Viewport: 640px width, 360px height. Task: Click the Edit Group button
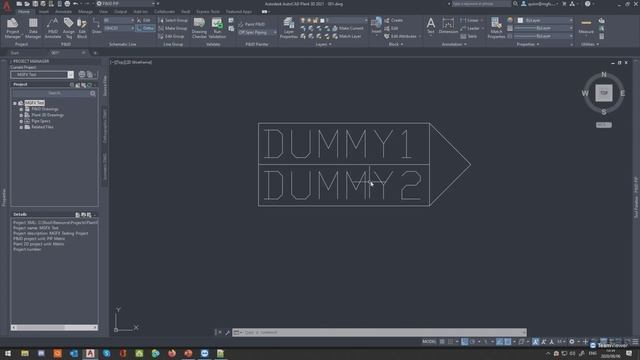click(171, 36)
